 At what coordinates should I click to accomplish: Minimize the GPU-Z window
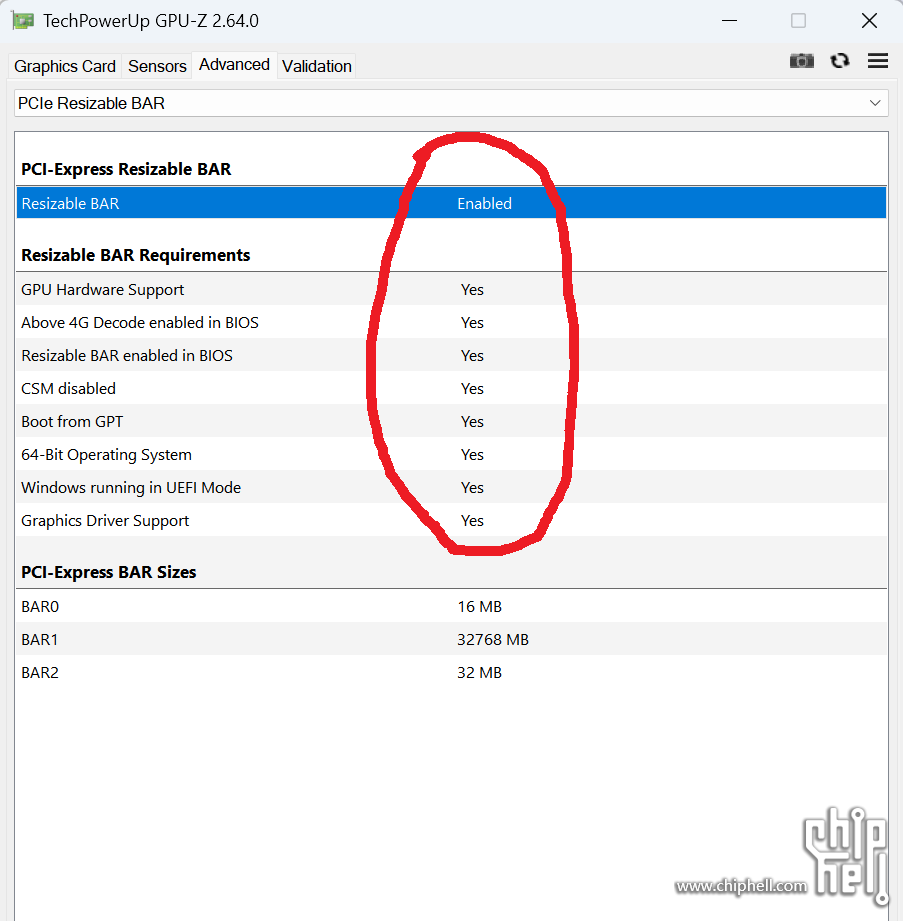click(729, 21)
